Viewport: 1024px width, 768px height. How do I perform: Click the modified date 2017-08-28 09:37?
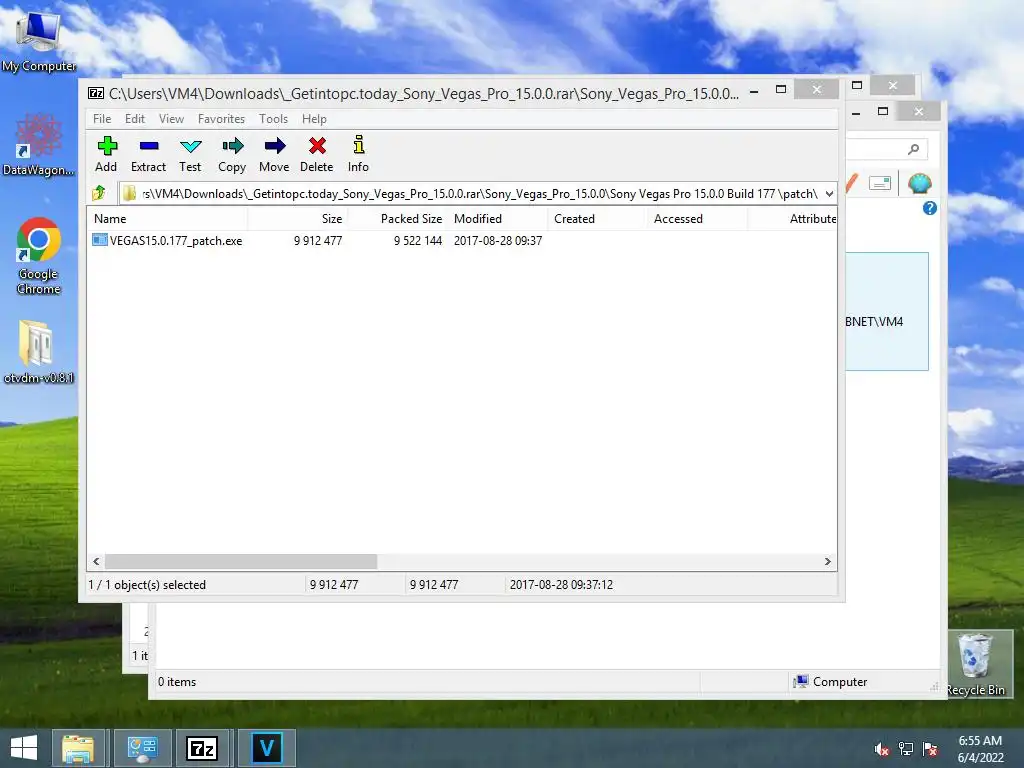[x=498, y=241]
